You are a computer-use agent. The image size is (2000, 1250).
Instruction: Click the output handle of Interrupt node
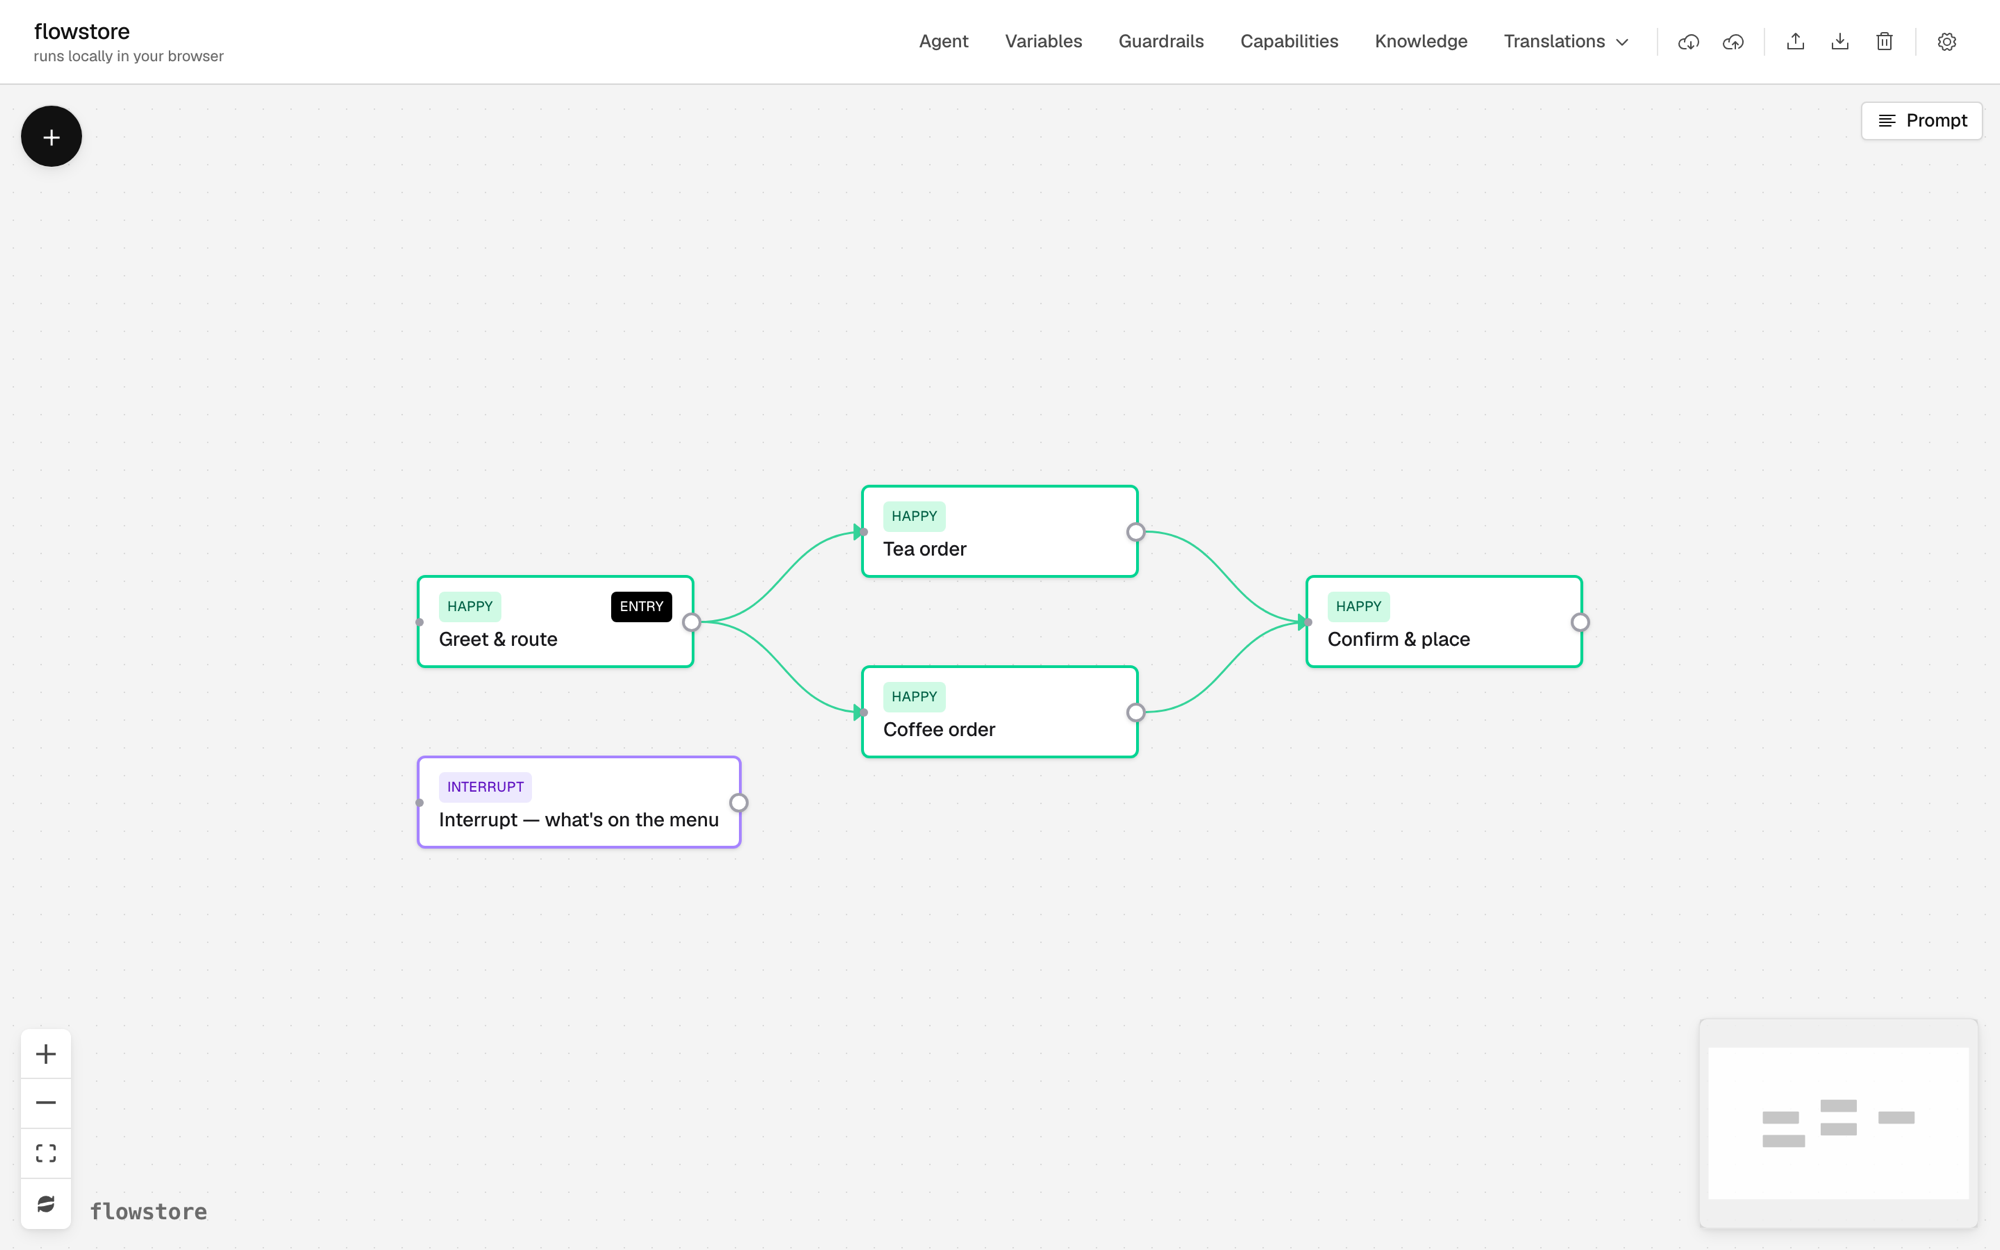(x=738, y=802)
